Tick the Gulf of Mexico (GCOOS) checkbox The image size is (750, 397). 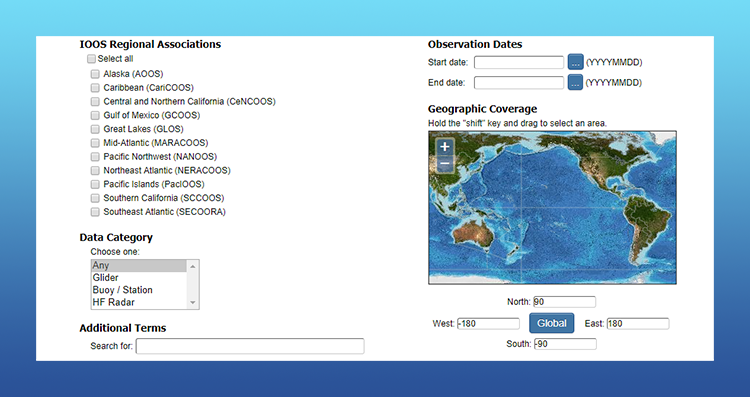click(x=95, y=115)
